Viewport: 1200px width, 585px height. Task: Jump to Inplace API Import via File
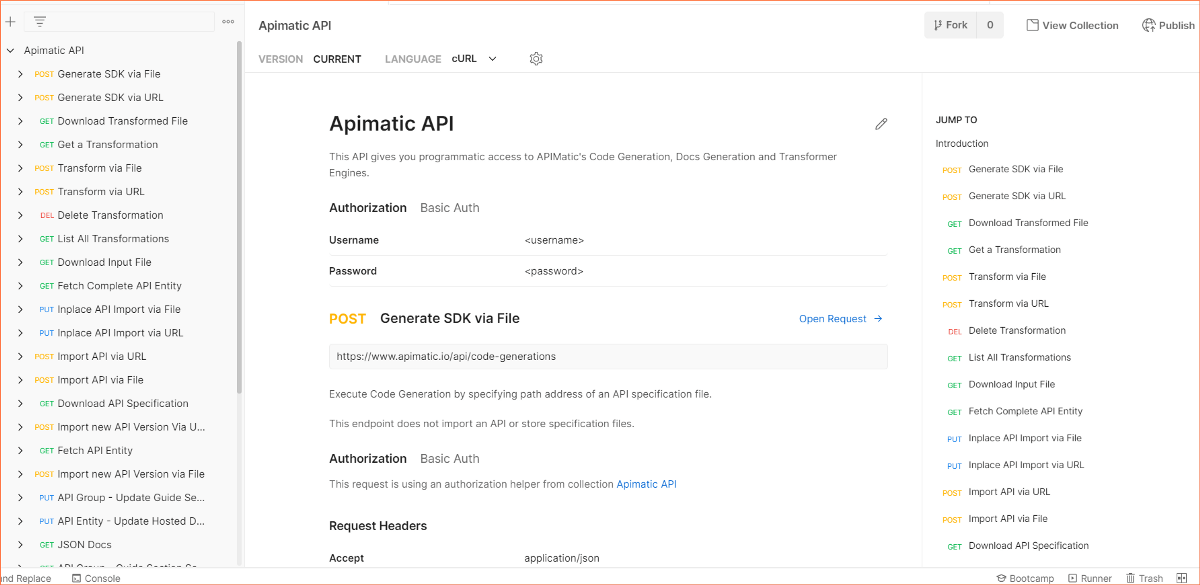[x=1025, y=438]
